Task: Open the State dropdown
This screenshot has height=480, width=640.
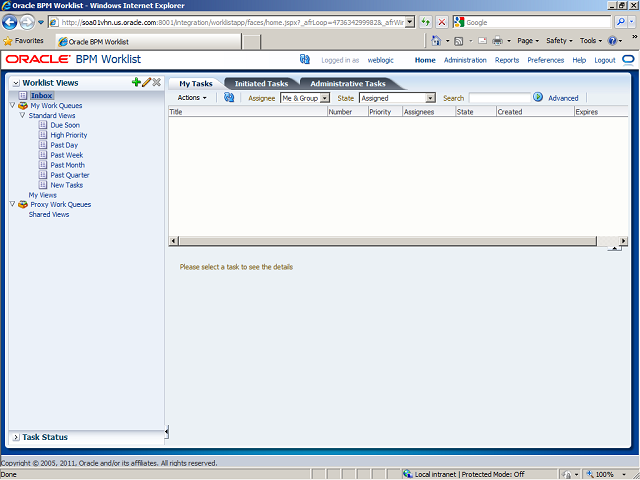Action: [431, 98]
